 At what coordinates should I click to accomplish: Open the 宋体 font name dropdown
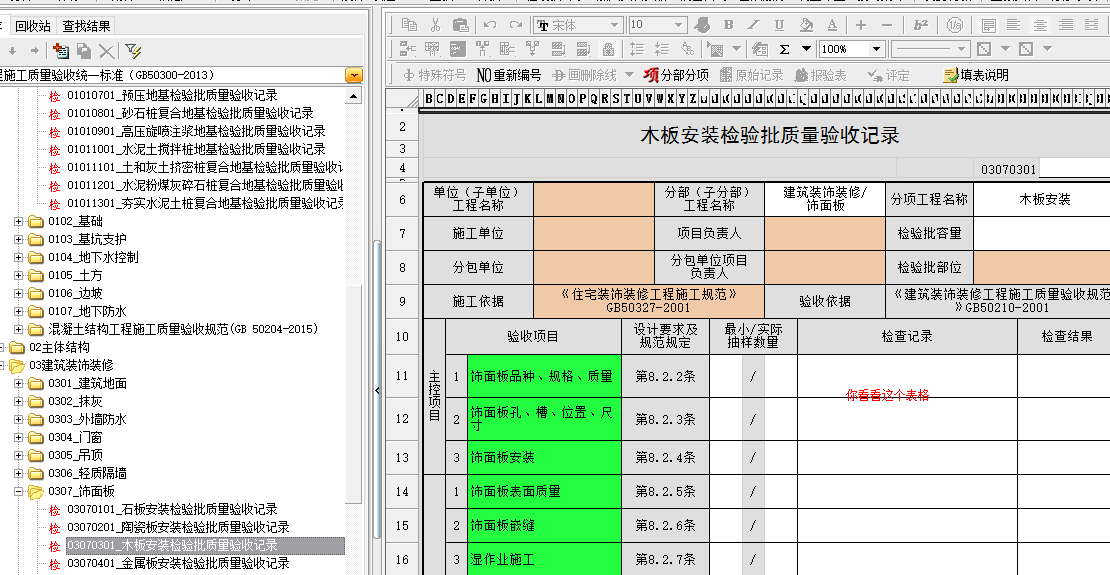(614, 25)
